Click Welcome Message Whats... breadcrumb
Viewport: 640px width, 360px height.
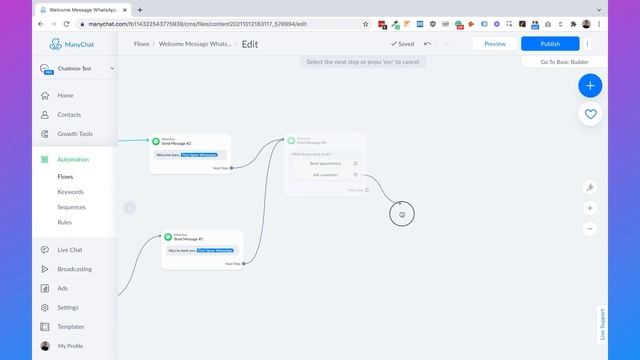(x=195, y=44)
